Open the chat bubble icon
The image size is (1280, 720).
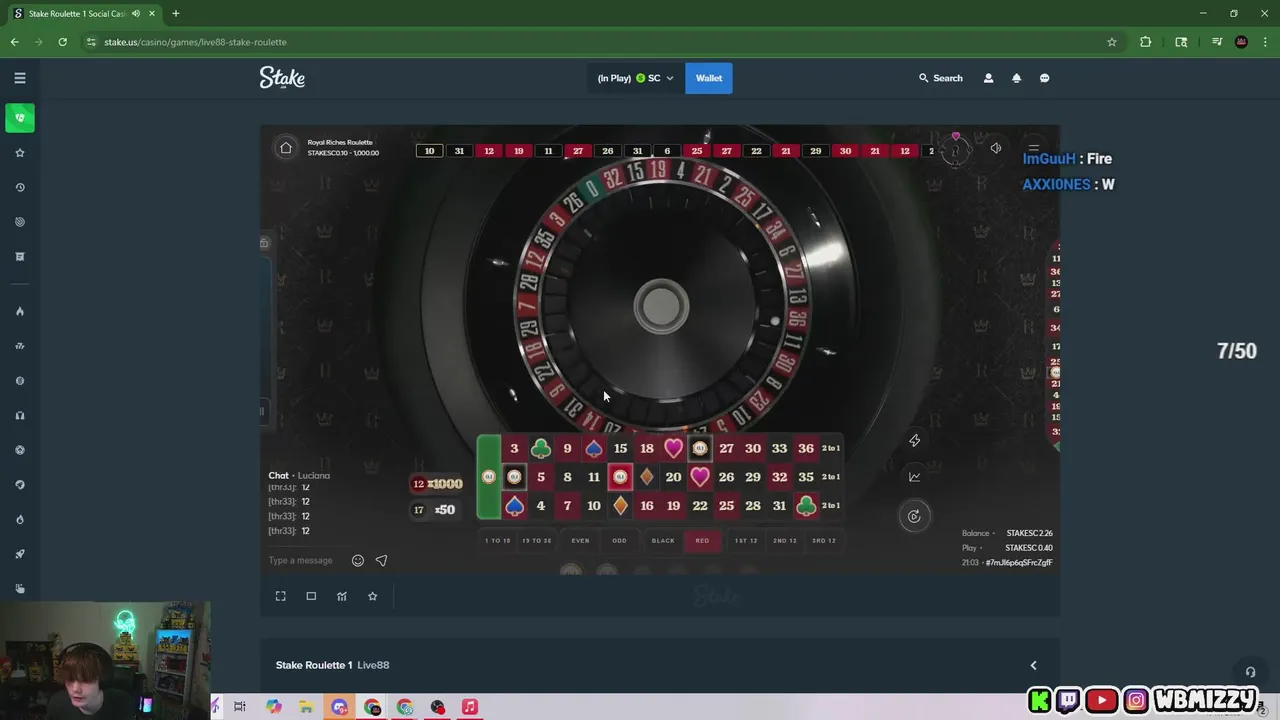pyautogui.click(x=1044, y=78)
